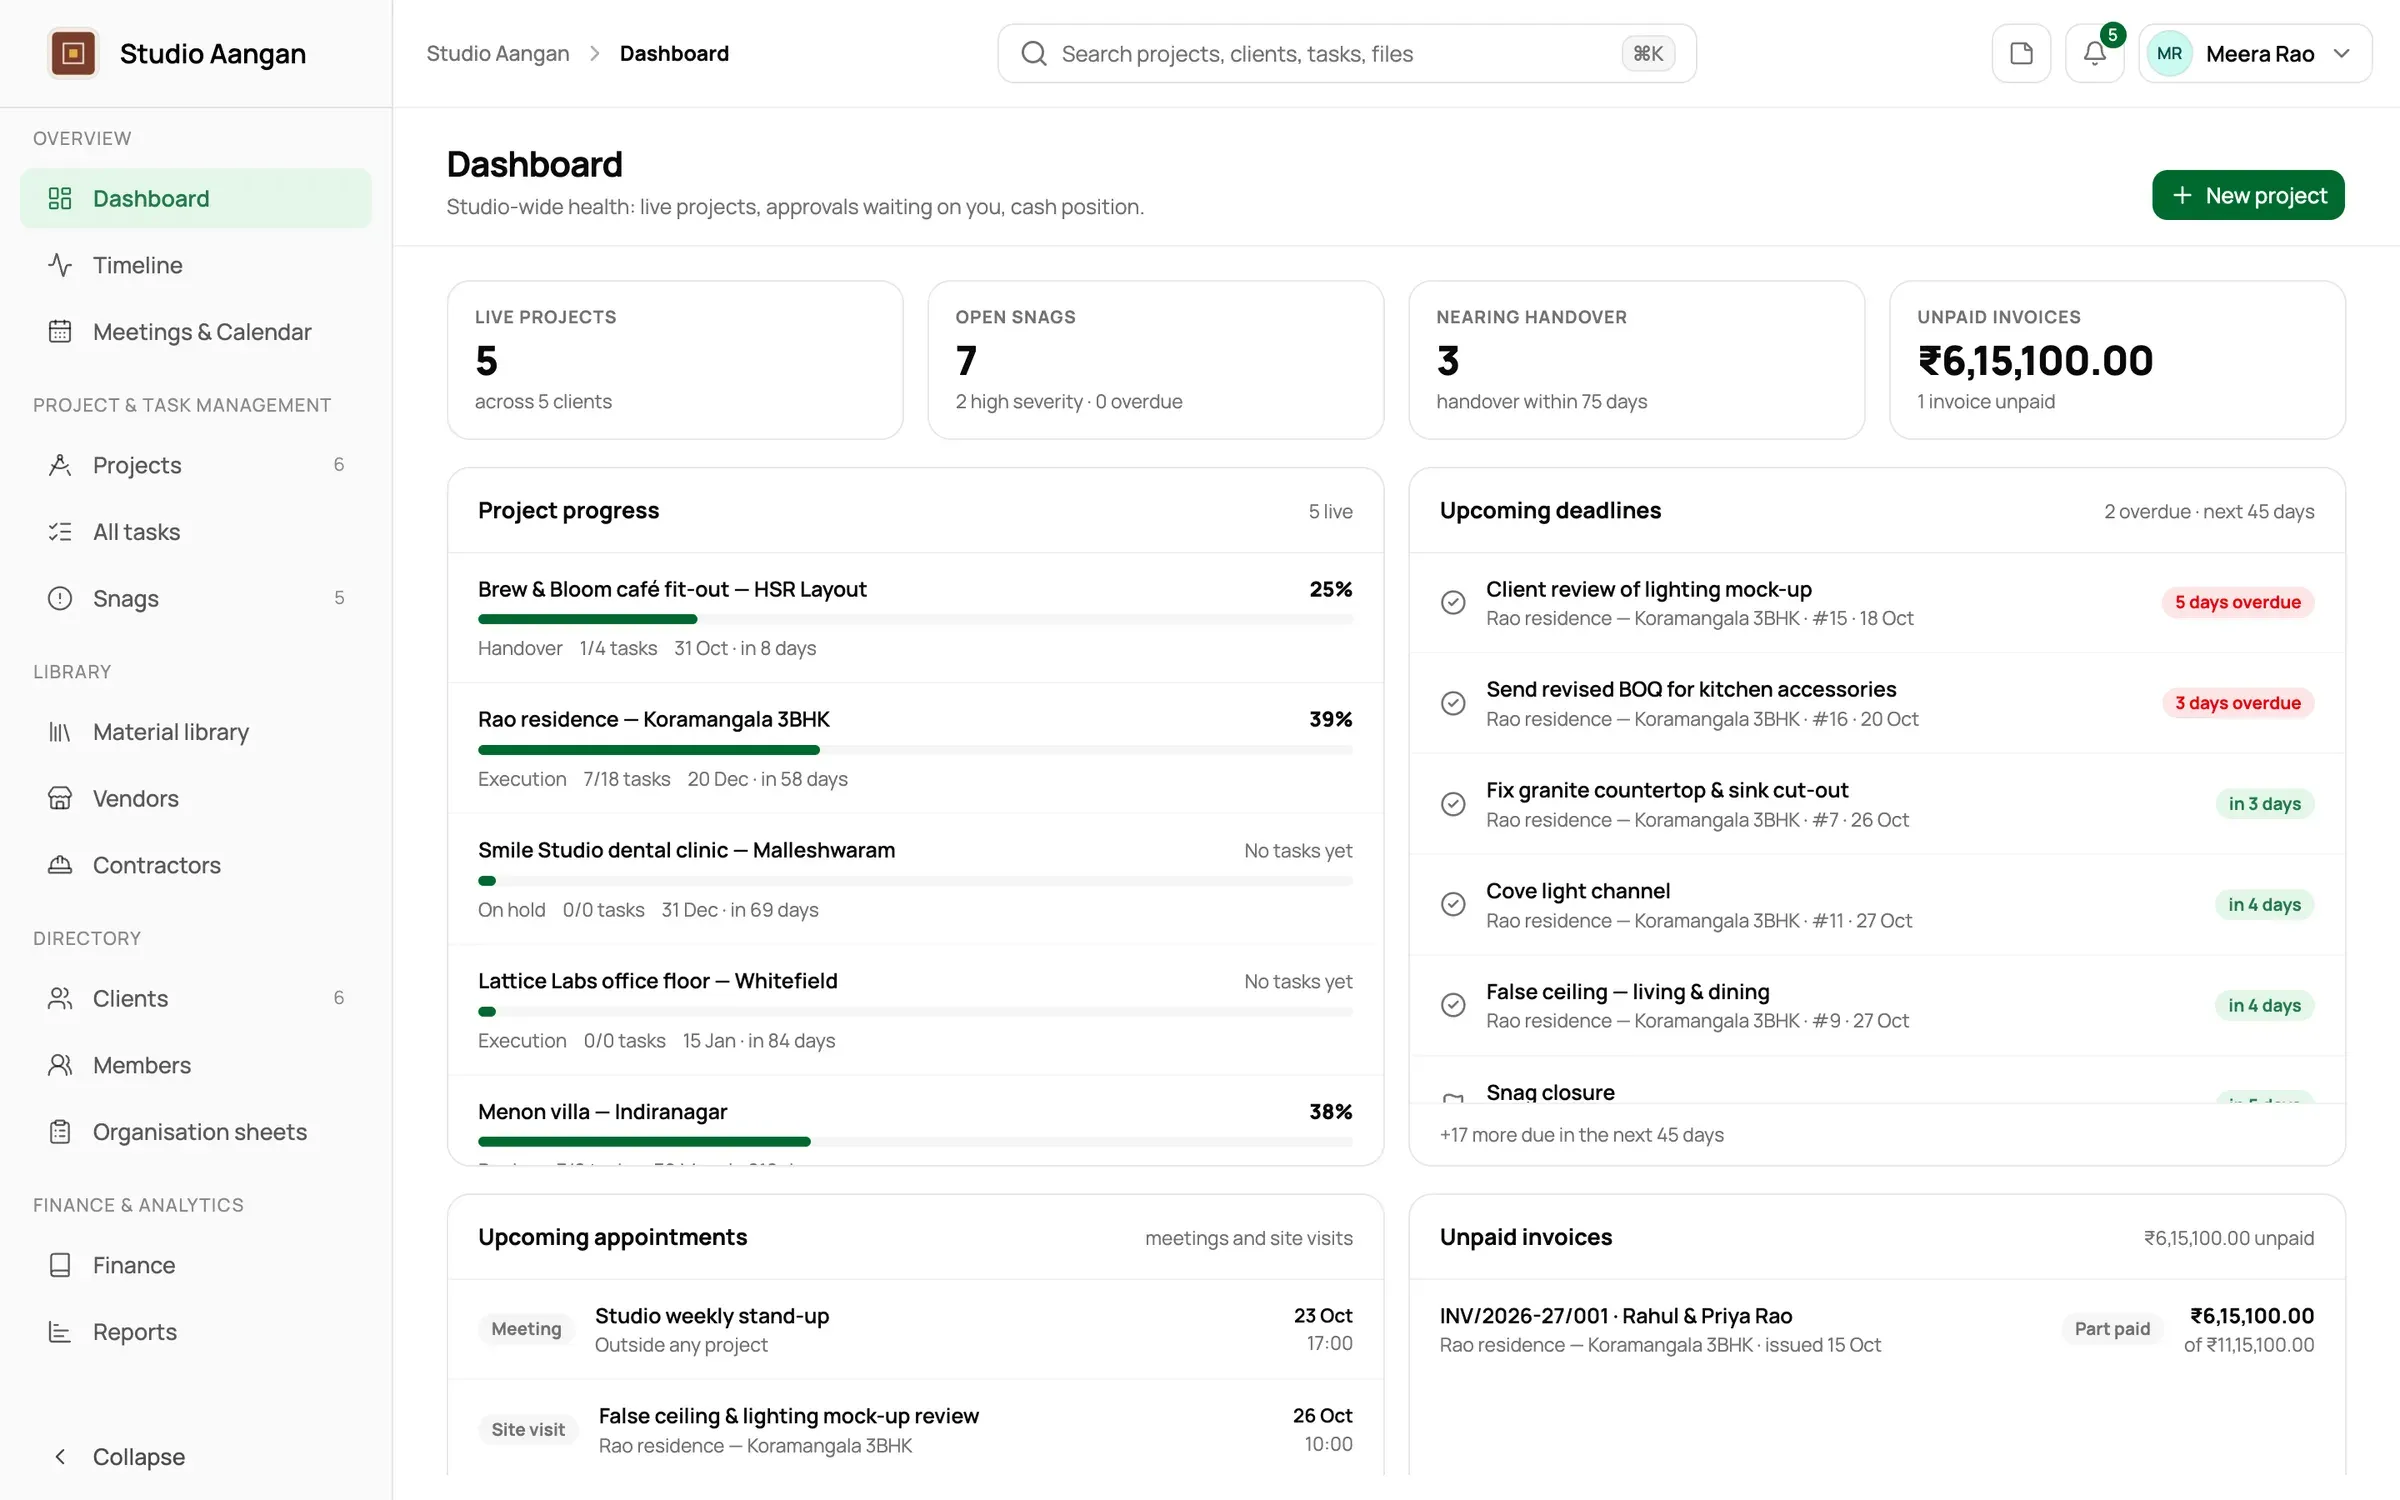Click the Snags alert icon
Image resolution: width=2400 pixels, height=1500 pixels.
[60, 598]
